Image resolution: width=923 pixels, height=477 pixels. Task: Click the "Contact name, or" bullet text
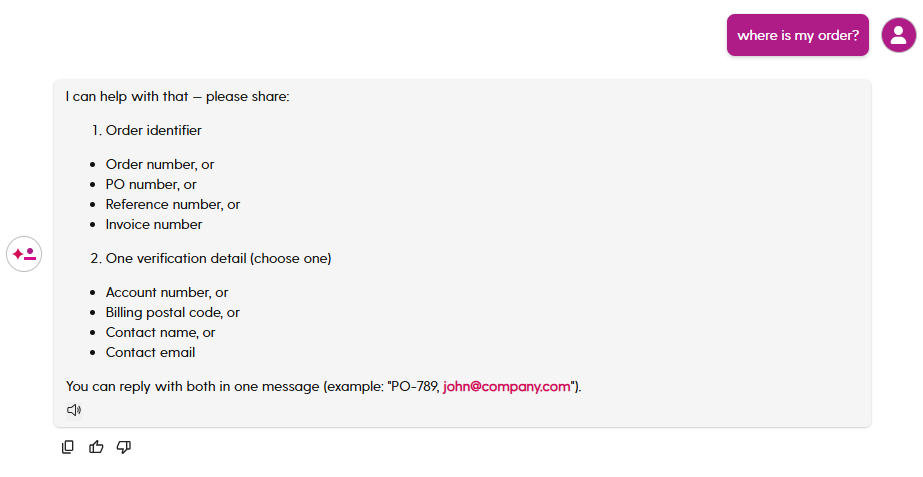pos(160,332)
